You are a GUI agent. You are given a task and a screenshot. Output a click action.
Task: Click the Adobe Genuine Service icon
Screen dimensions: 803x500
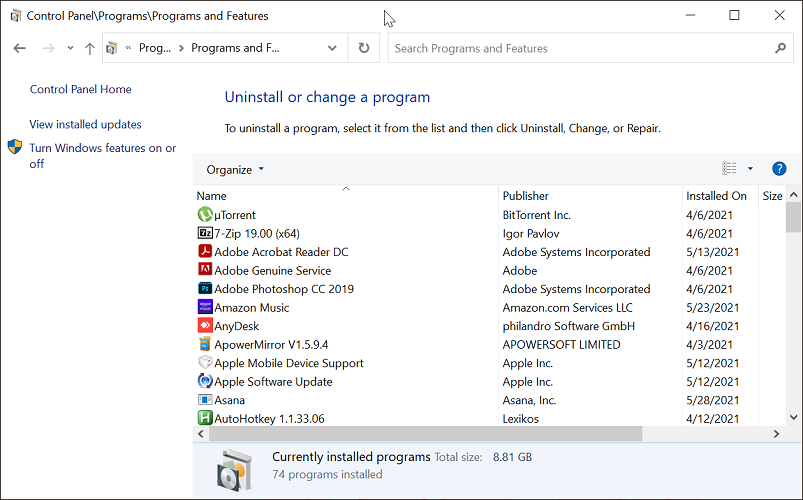[205, 269]
